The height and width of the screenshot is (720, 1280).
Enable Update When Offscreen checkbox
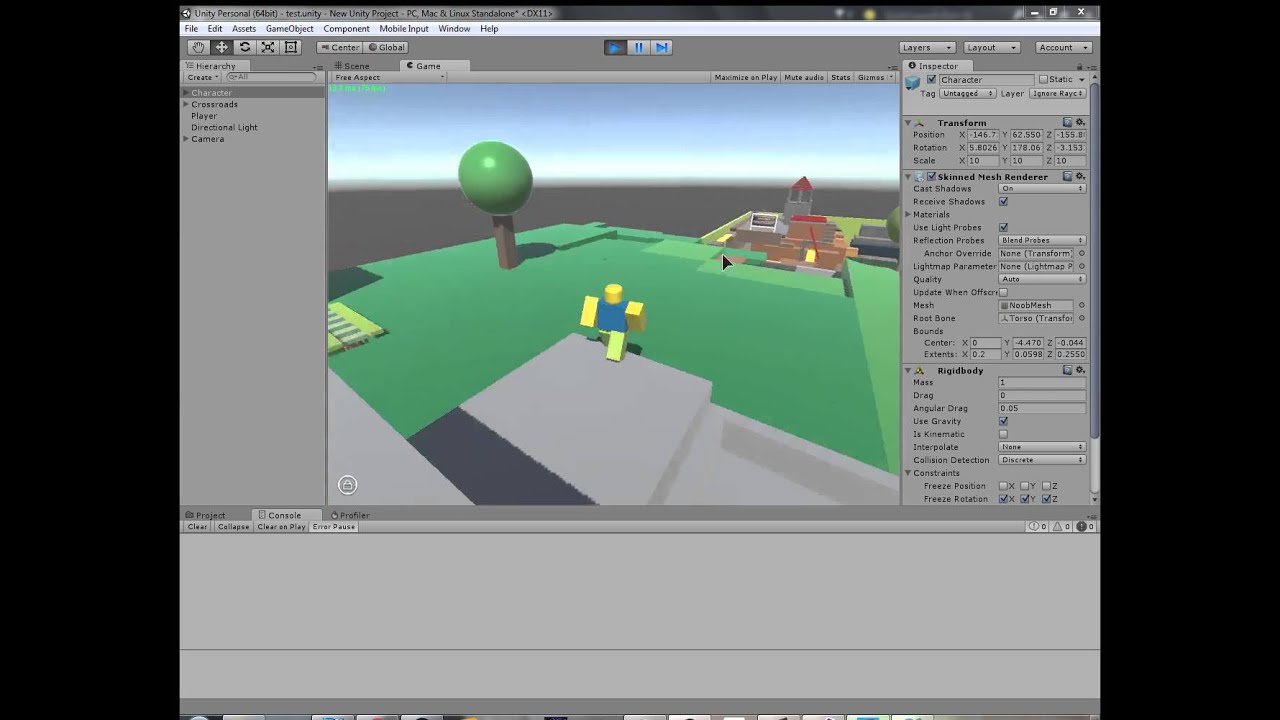[x=1003, y=292]
